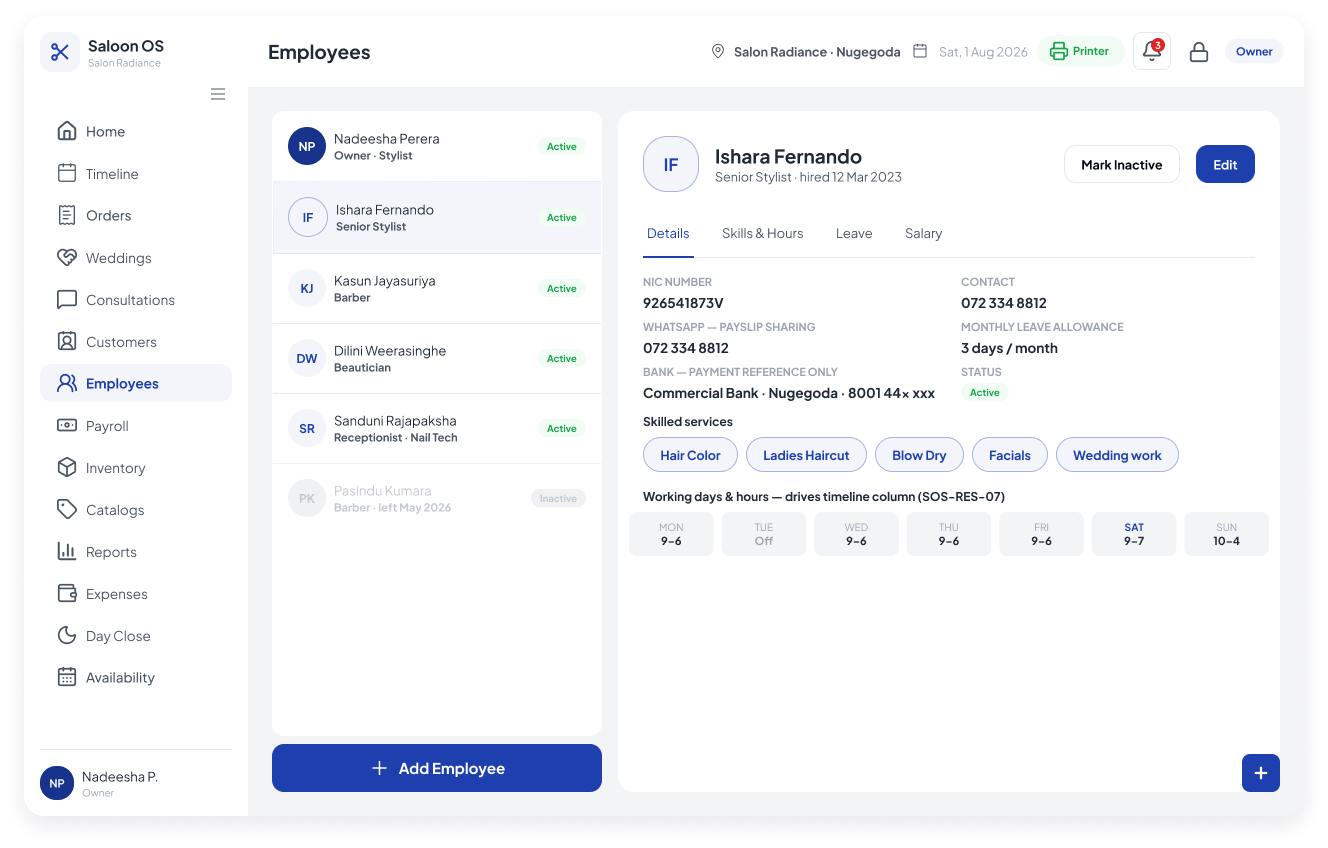Open the Salary tab
The height and width of the screenshot is (848, 1328).
[924, 233]
